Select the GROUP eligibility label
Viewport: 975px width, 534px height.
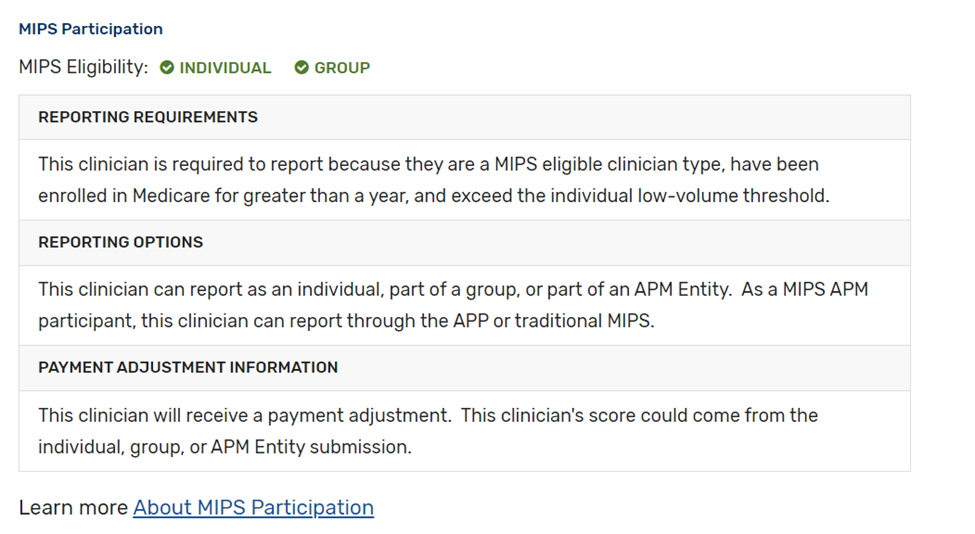pyautogui.click(x=342, y=68)
